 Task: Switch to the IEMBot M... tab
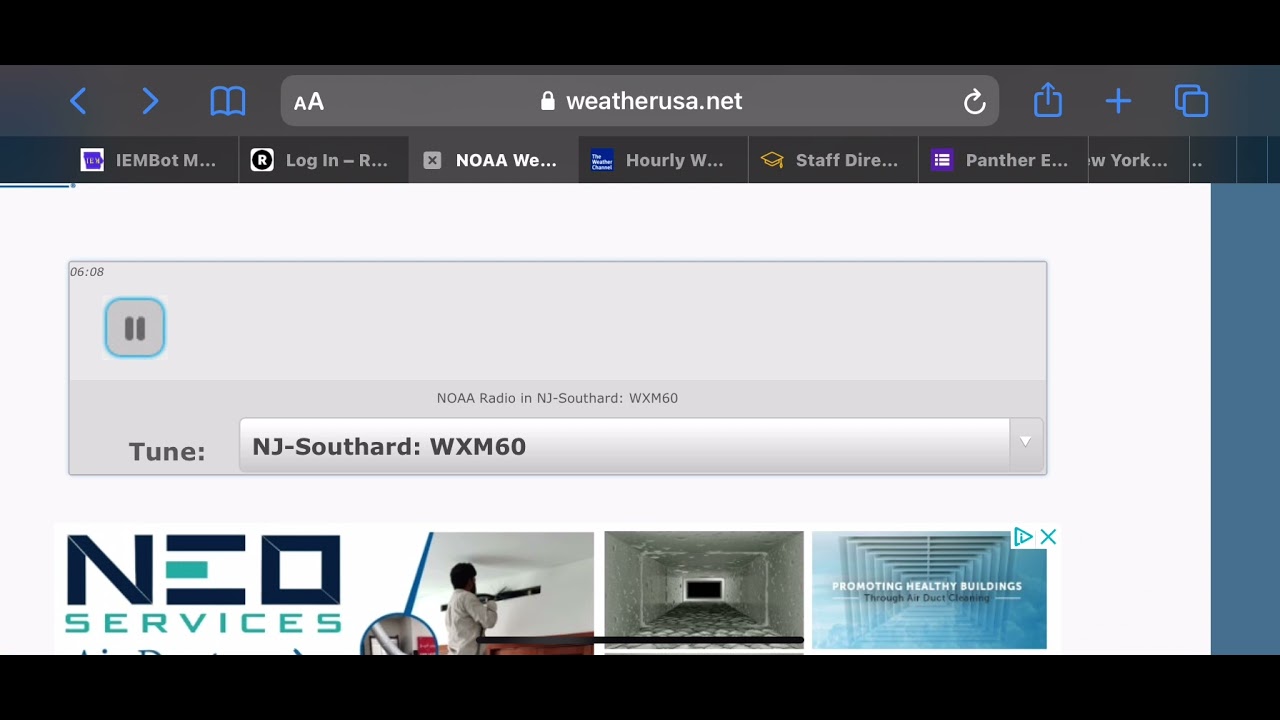pyautogui.click(x=154, y=160)
